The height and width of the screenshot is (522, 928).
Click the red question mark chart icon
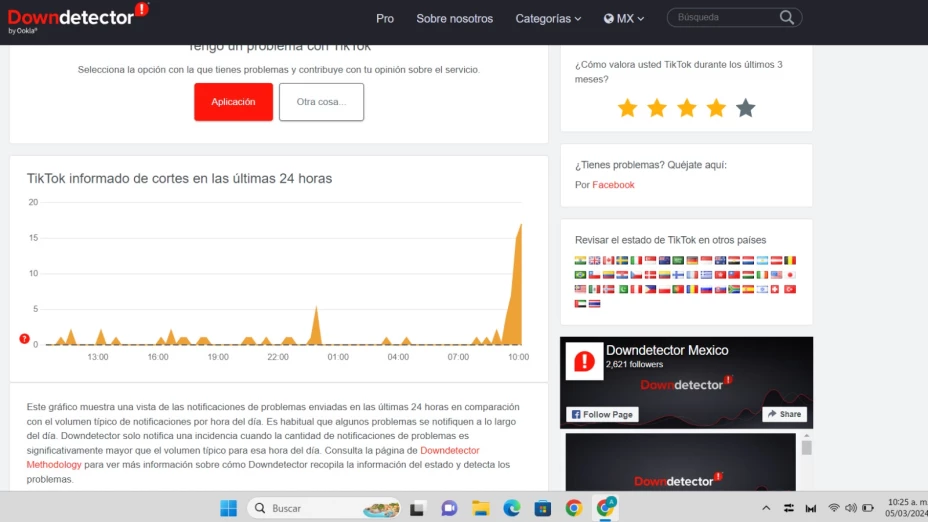click(x=24, y=339)
